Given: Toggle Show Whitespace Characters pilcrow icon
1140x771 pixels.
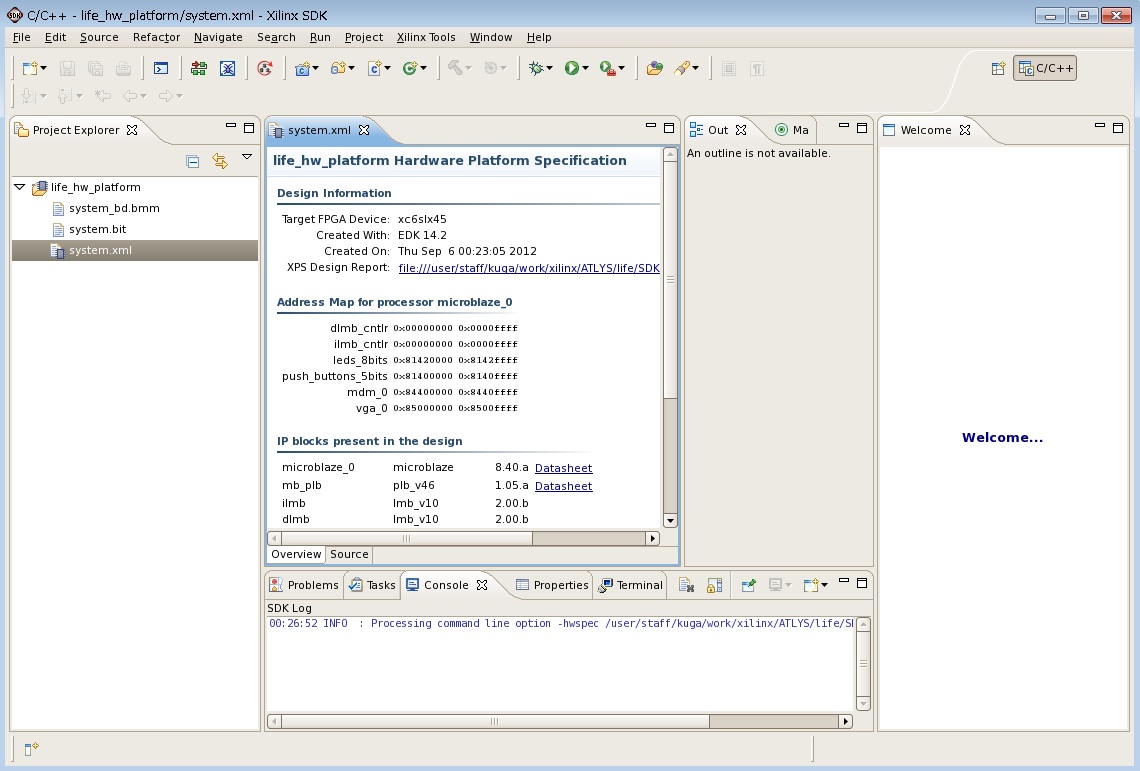Looking at the screenshot, I should (757, 68).
